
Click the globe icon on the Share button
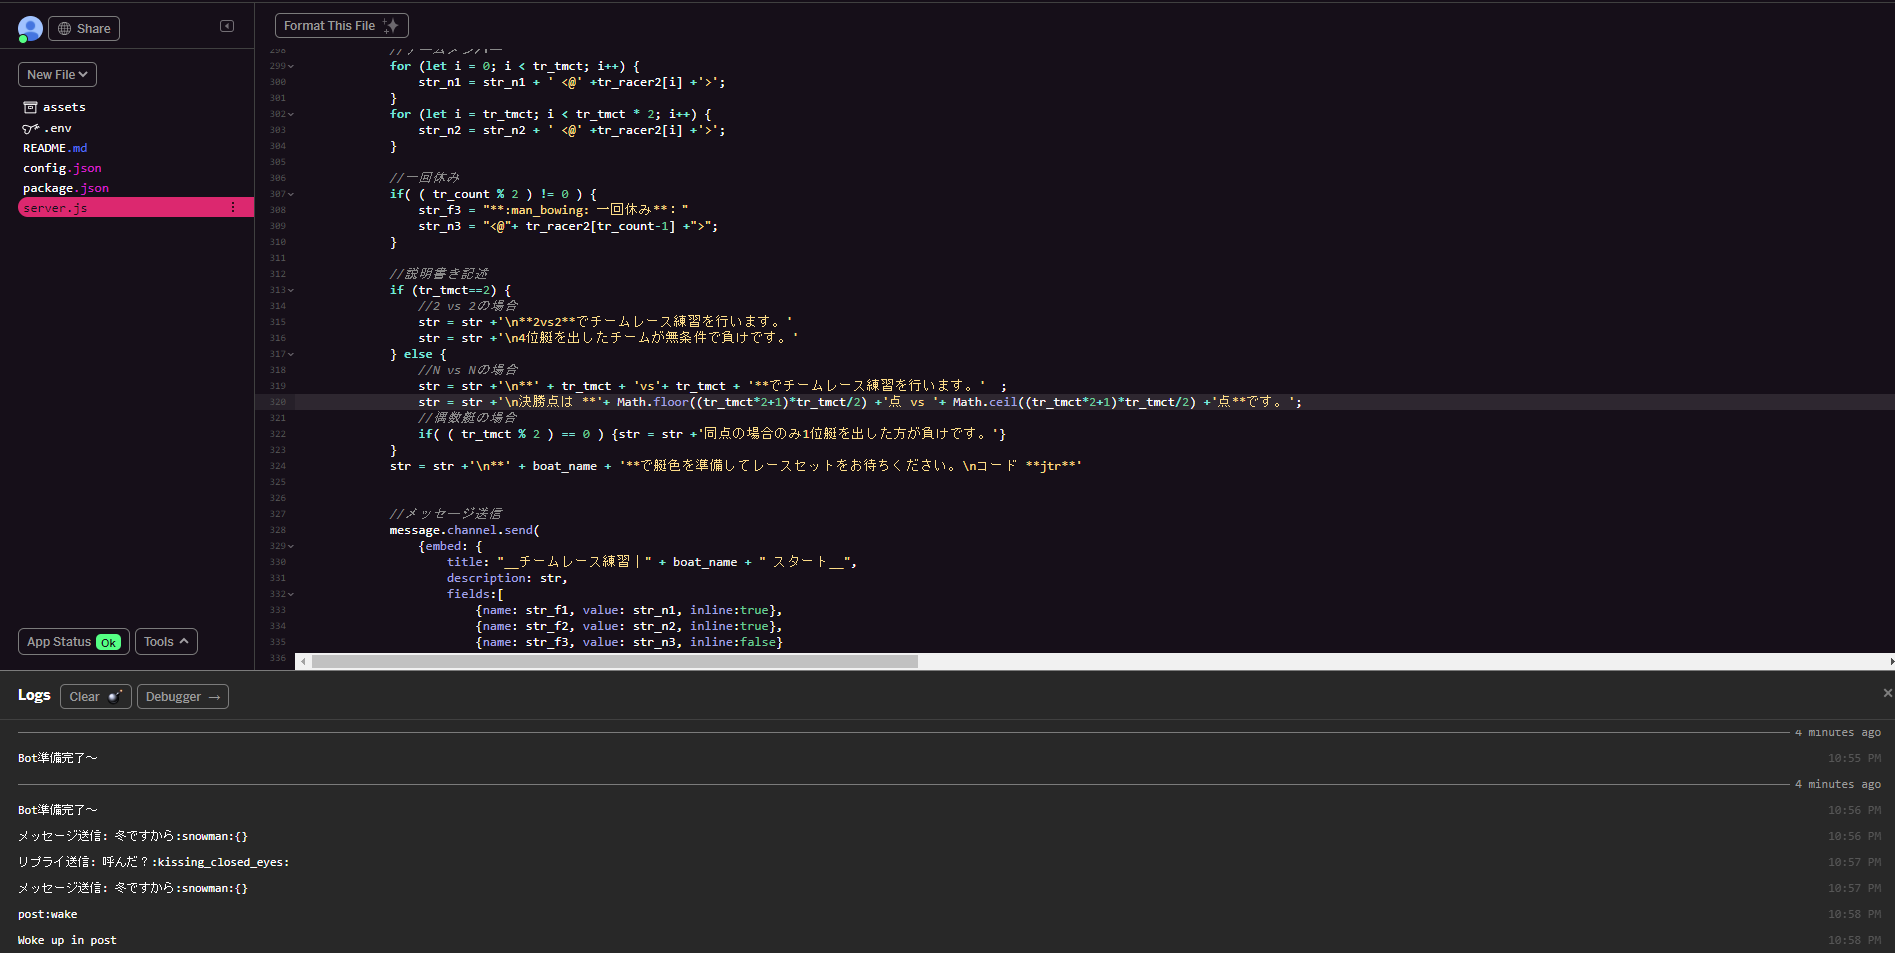(x=65, y=29)
